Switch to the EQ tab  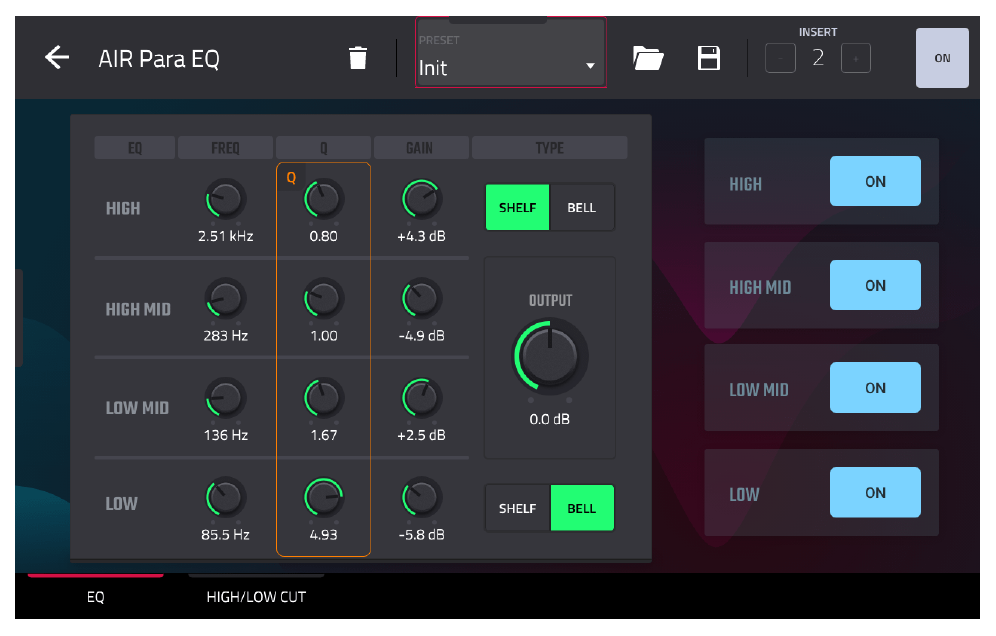click(95, 596)
